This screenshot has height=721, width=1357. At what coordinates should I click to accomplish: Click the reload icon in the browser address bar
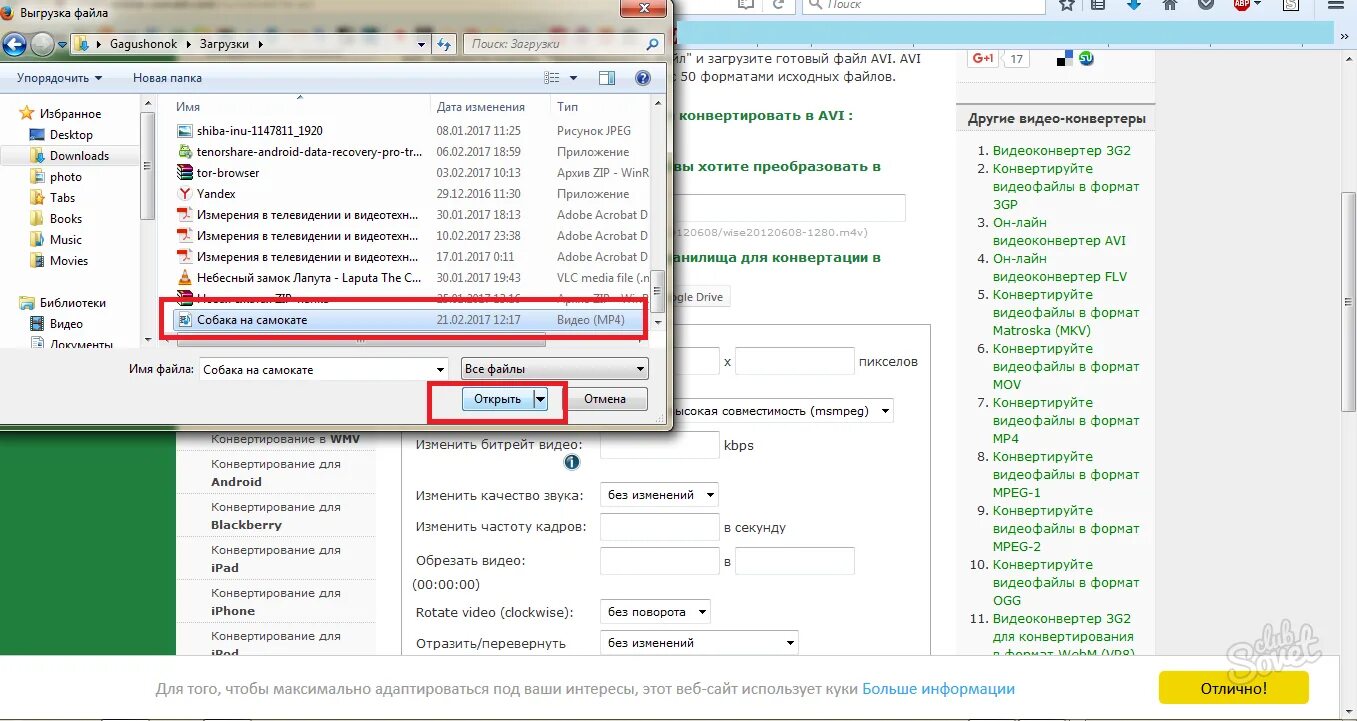[x=776, y=4]
